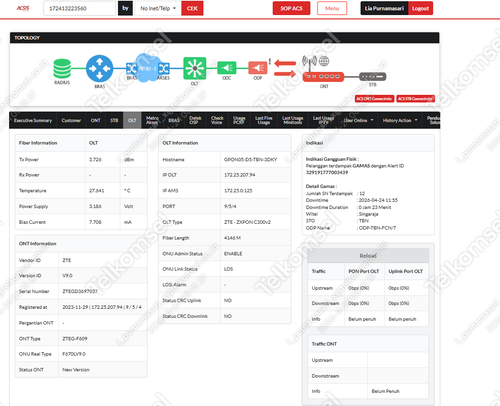This screenshot has height=406, width=500.
Task: Select the red ODP icon
Action: point(258,68)
